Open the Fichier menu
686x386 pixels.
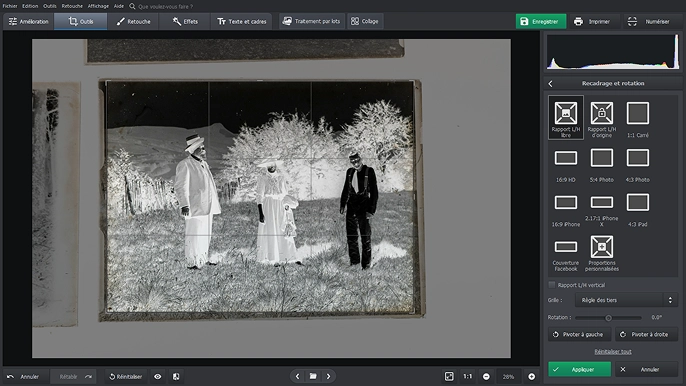[10, 6]
